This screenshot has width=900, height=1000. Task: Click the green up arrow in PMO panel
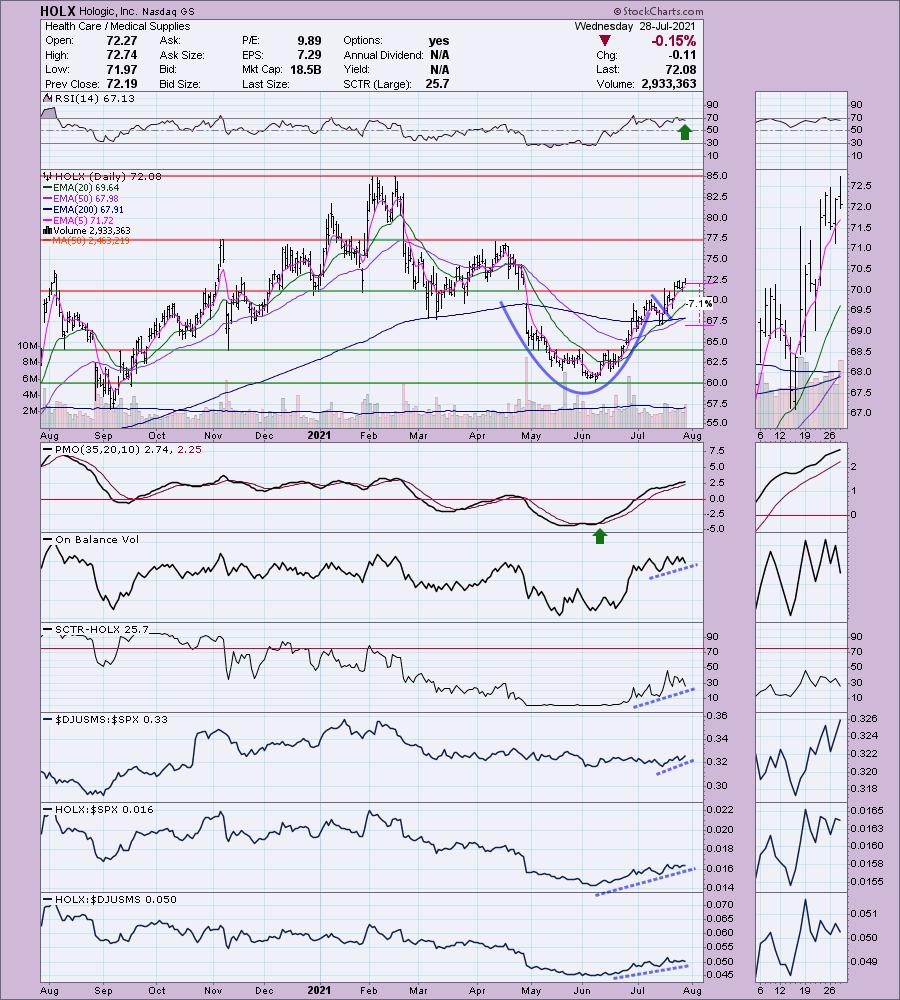pyautogui.click(x=600, y=536)
